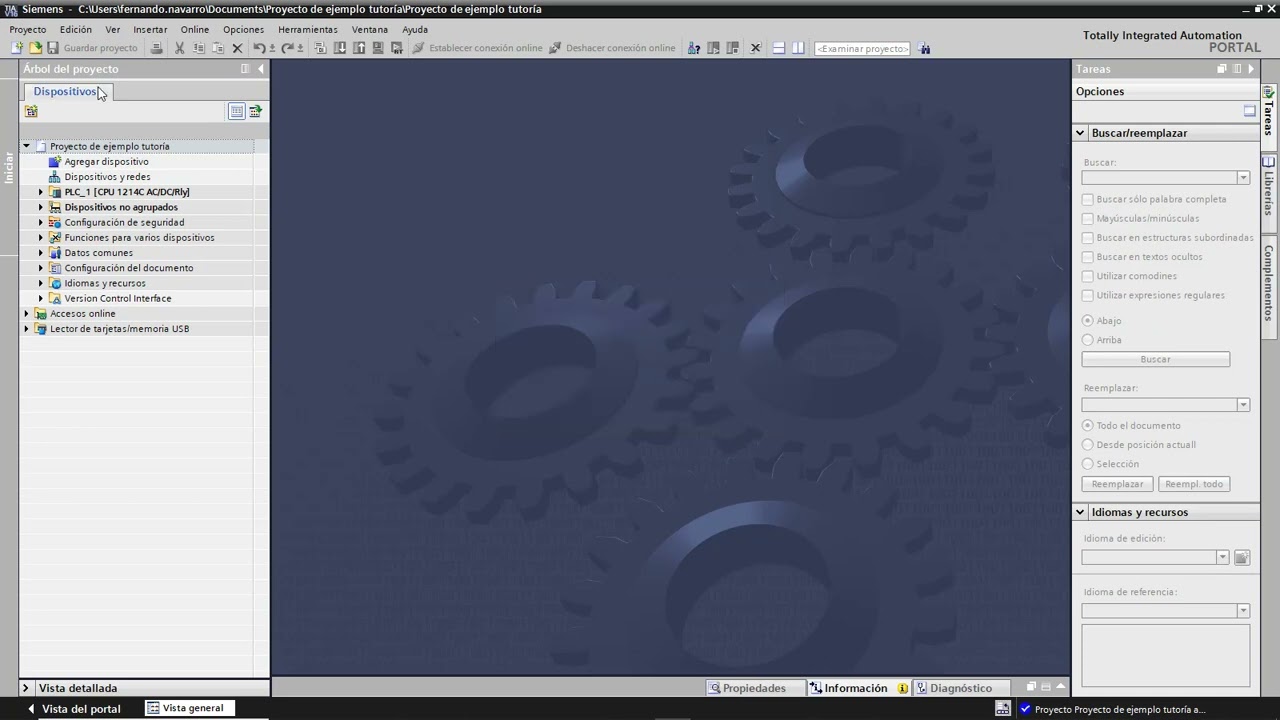Enable Mayúsculas/minúsculas checkbox
1280x720 pixels.
(1088, 218)
